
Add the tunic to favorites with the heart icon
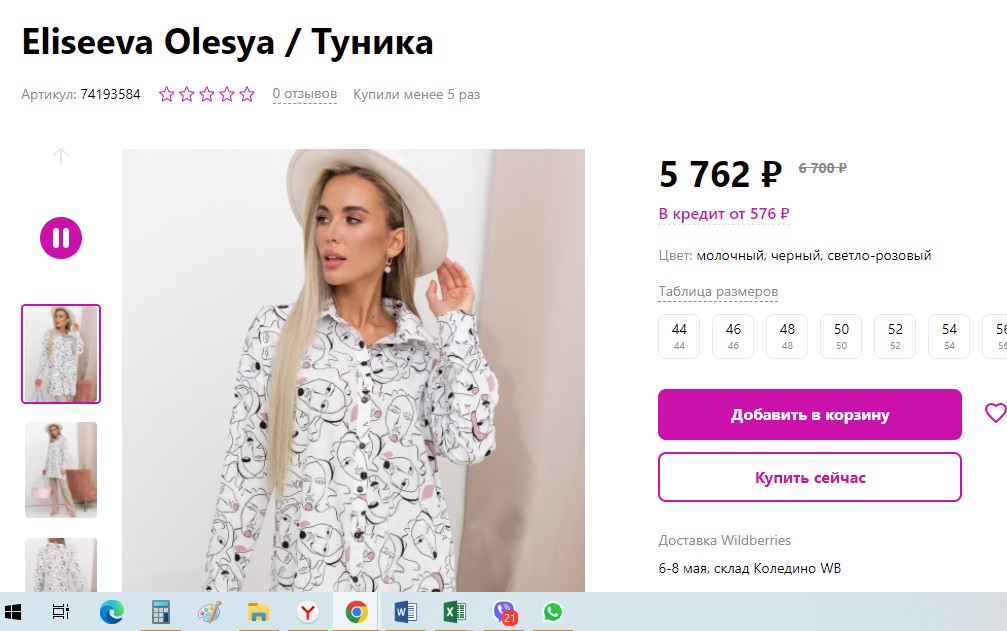pos(994,413)
